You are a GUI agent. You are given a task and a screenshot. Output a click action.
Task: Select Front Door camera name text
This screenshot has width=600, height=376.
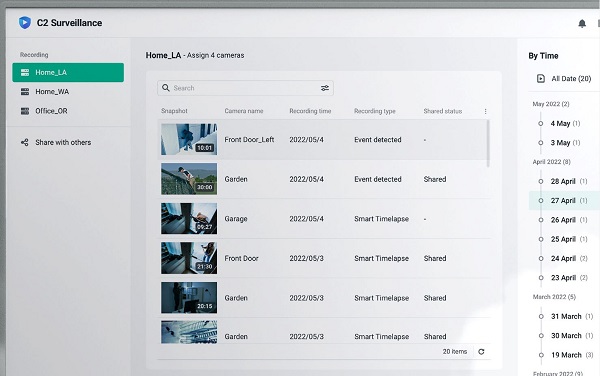(241, 258)
